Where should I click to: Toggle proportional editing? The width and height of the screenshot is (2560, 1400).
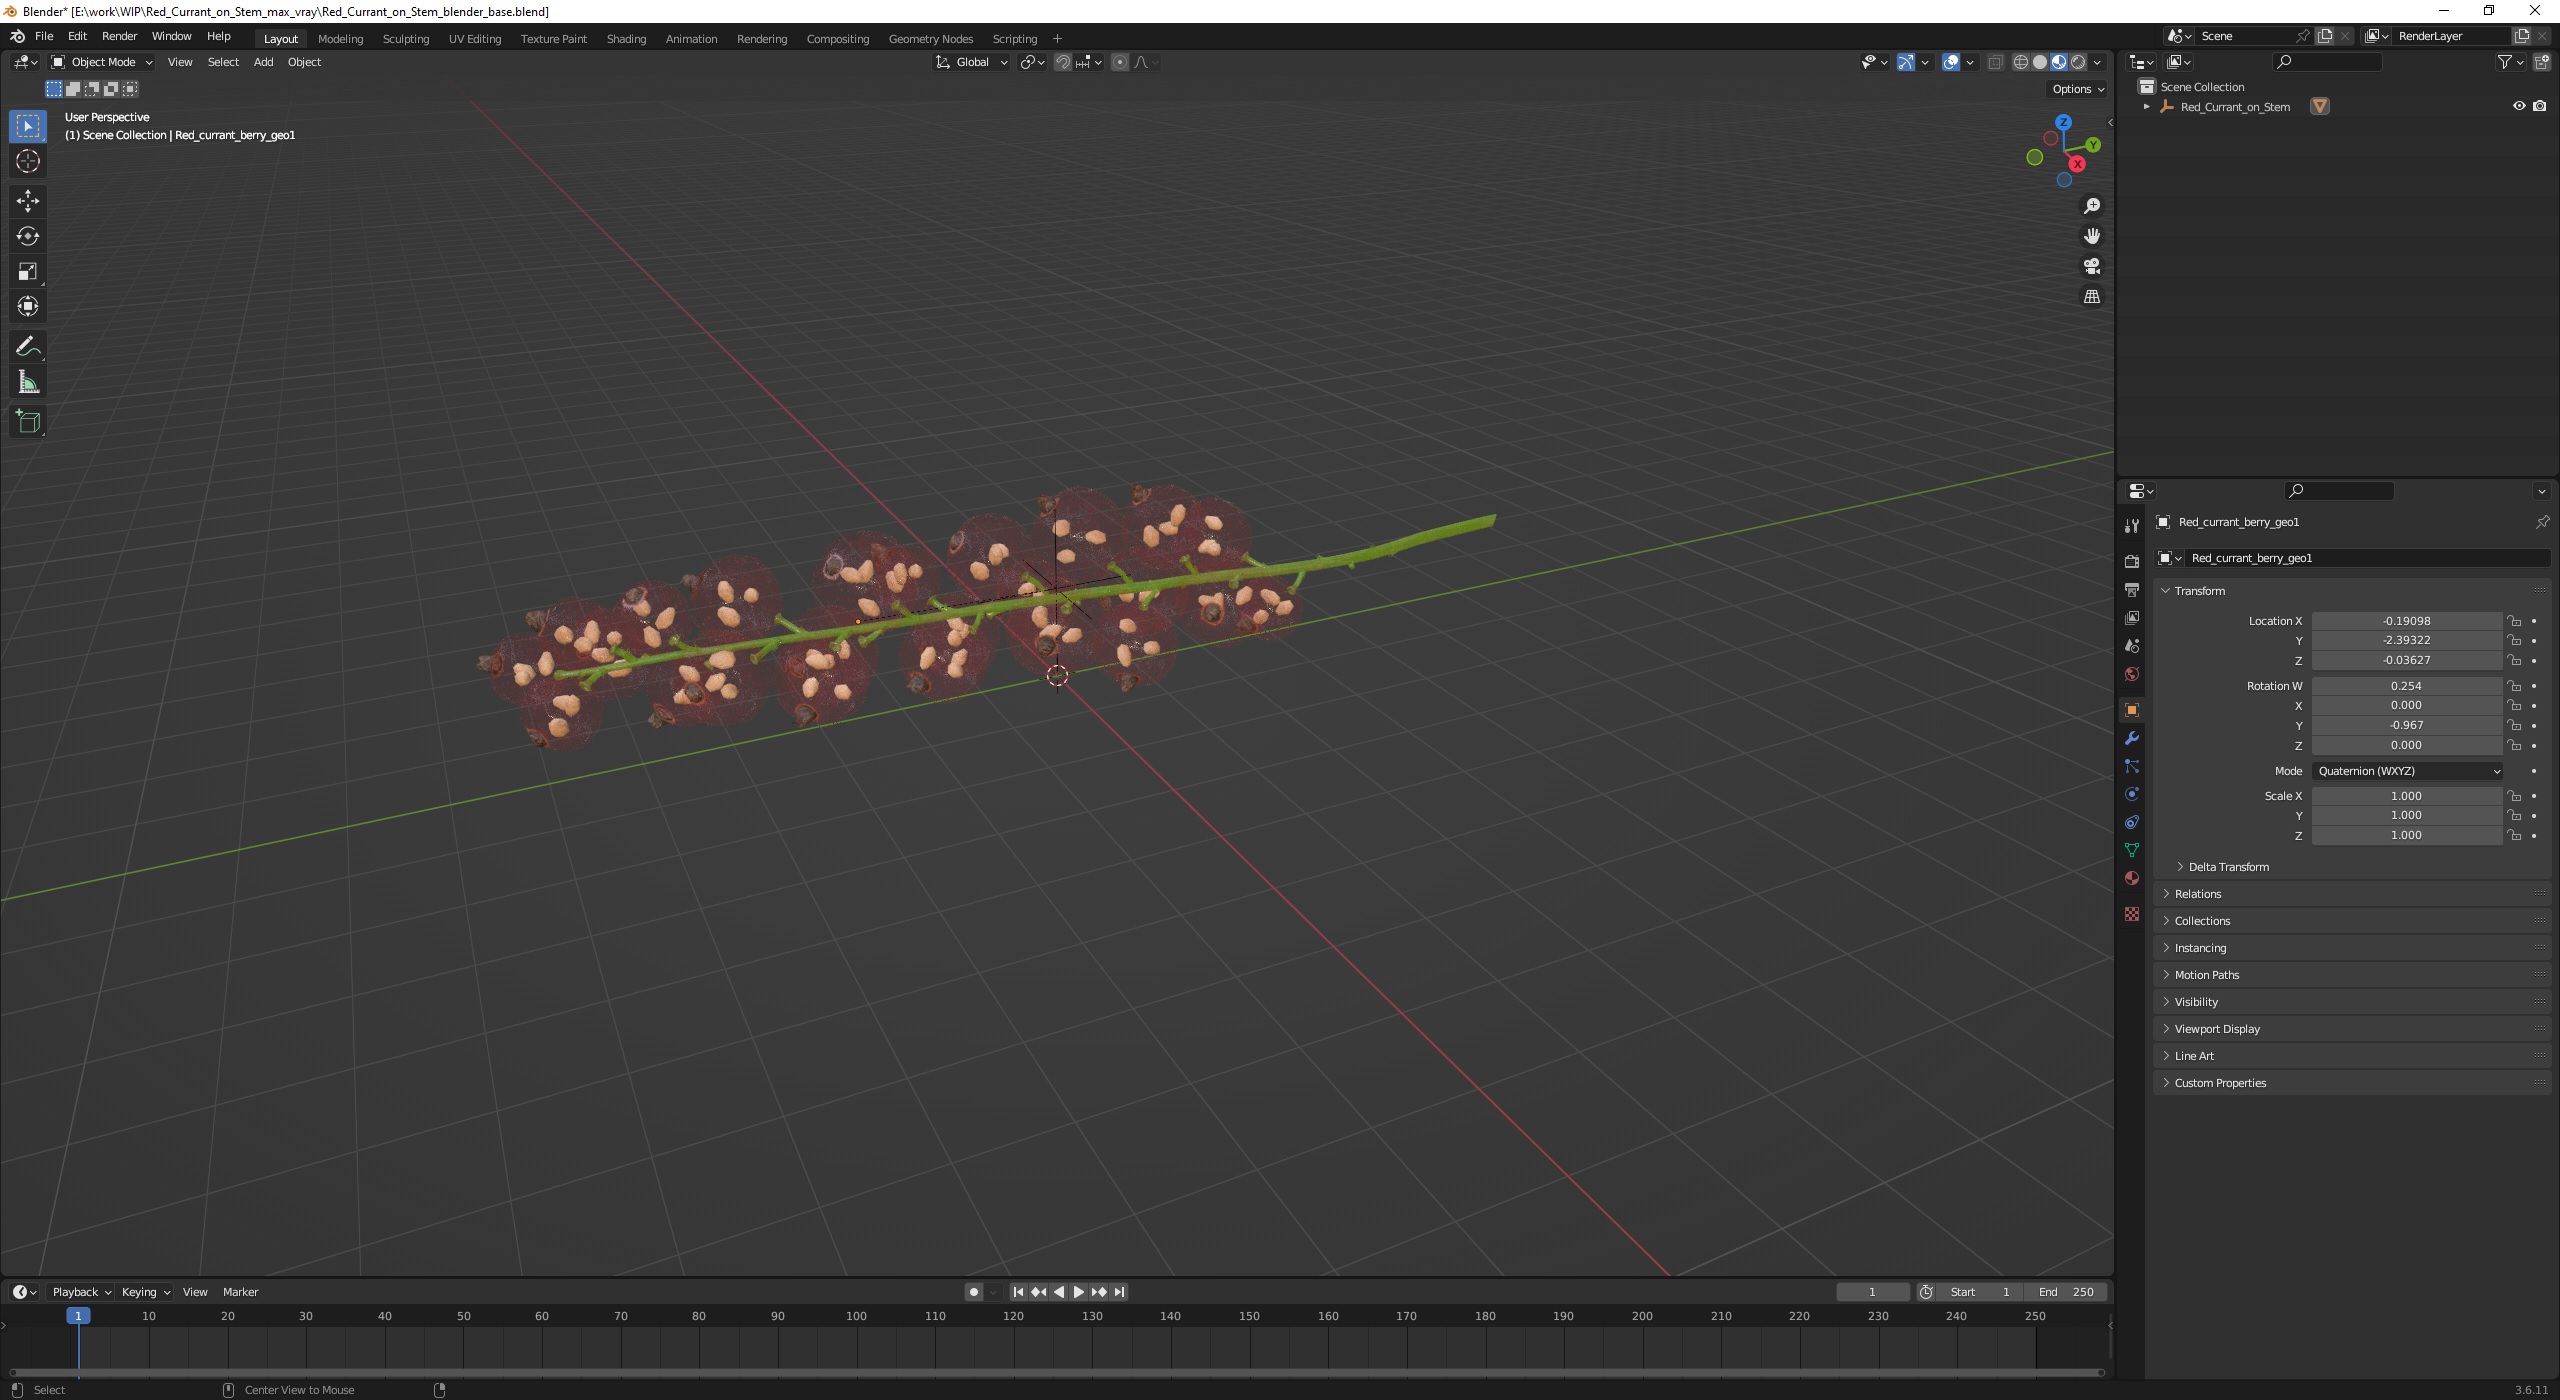pos(1120,62)
